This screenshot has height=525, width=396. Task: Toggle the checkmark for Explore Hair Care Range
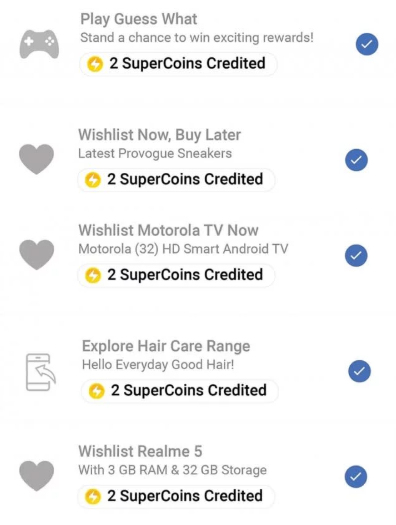coord(359,371)
